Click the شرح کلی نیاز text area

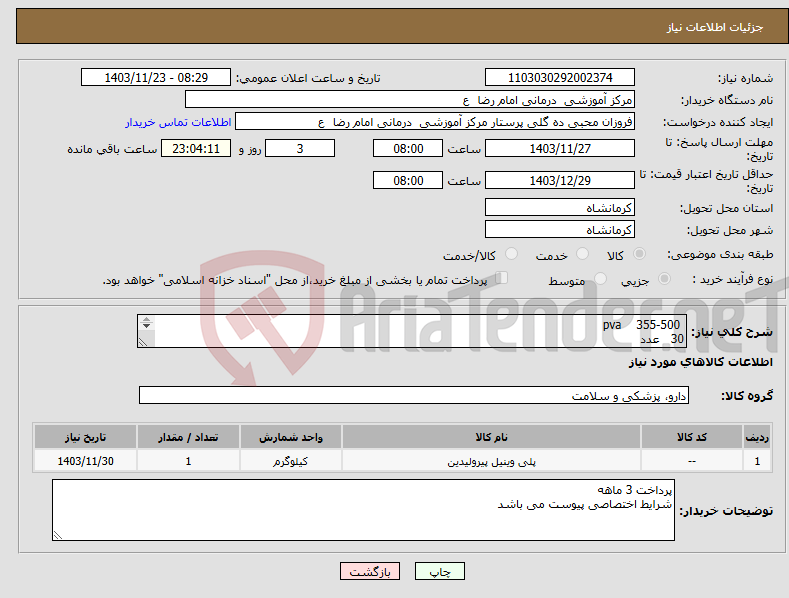click(x=412, y=331)
